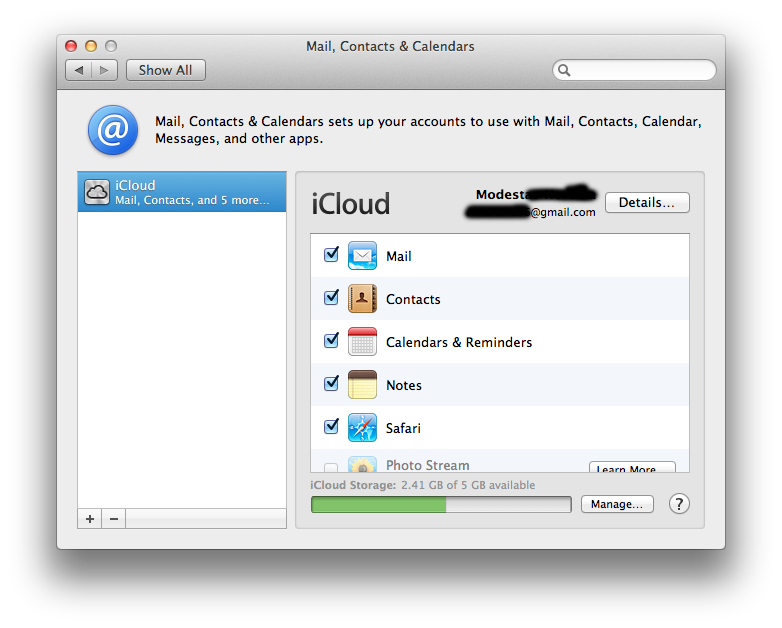
Task: Click the large 'iCloud' heading
Action: click(351, 204)
